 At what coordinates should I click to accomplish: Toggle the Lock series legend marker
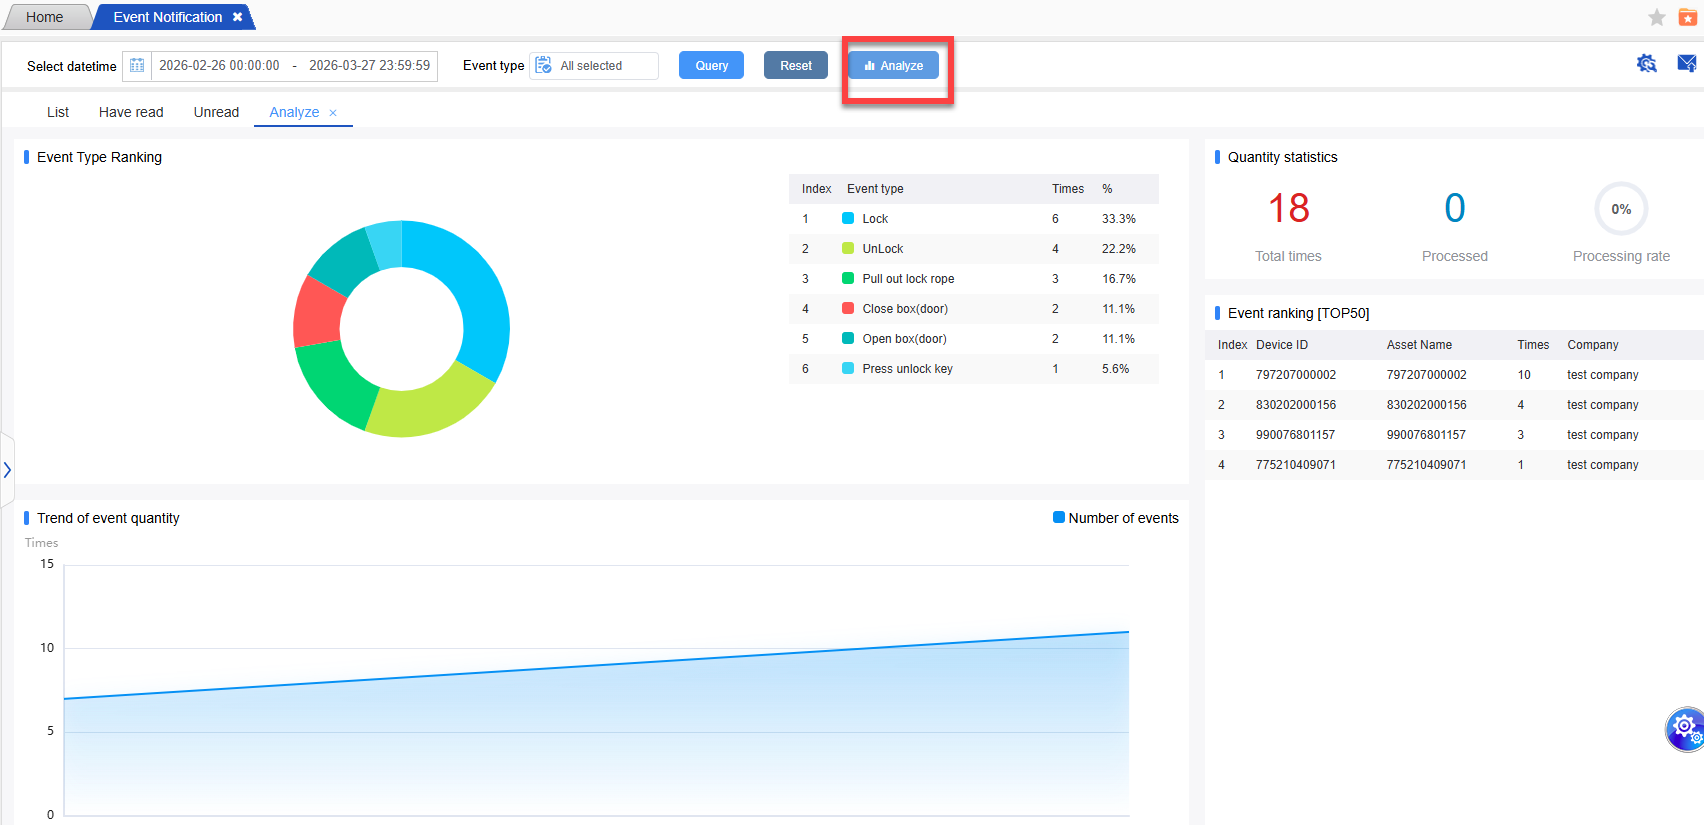point(848,219)
